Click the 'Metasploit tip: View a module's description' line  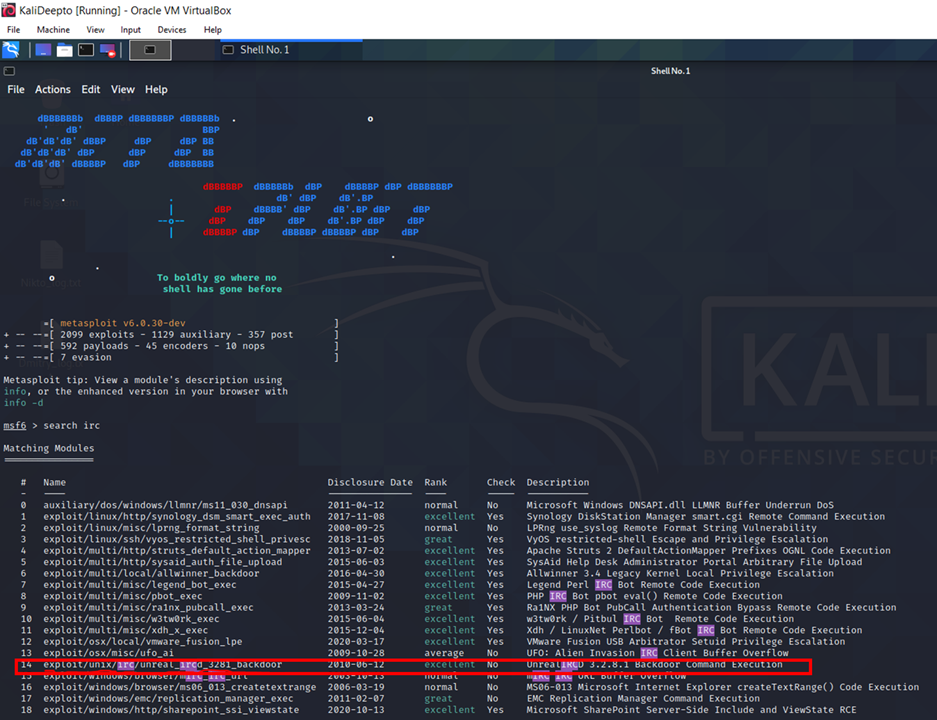click(143, 380)
